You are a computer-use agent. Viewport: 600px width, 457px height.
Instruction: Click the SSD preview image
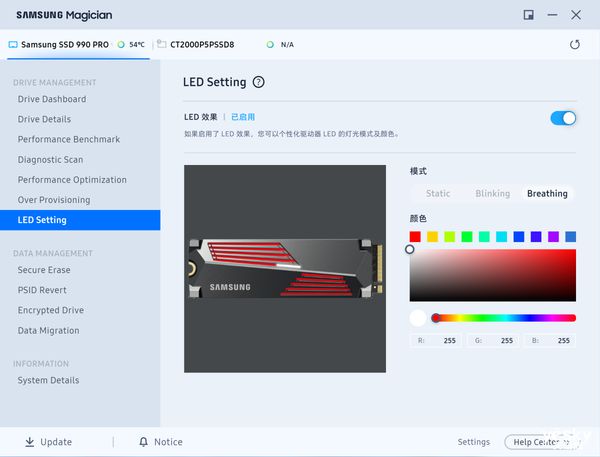pyautogui.click(x=285, y=269)
